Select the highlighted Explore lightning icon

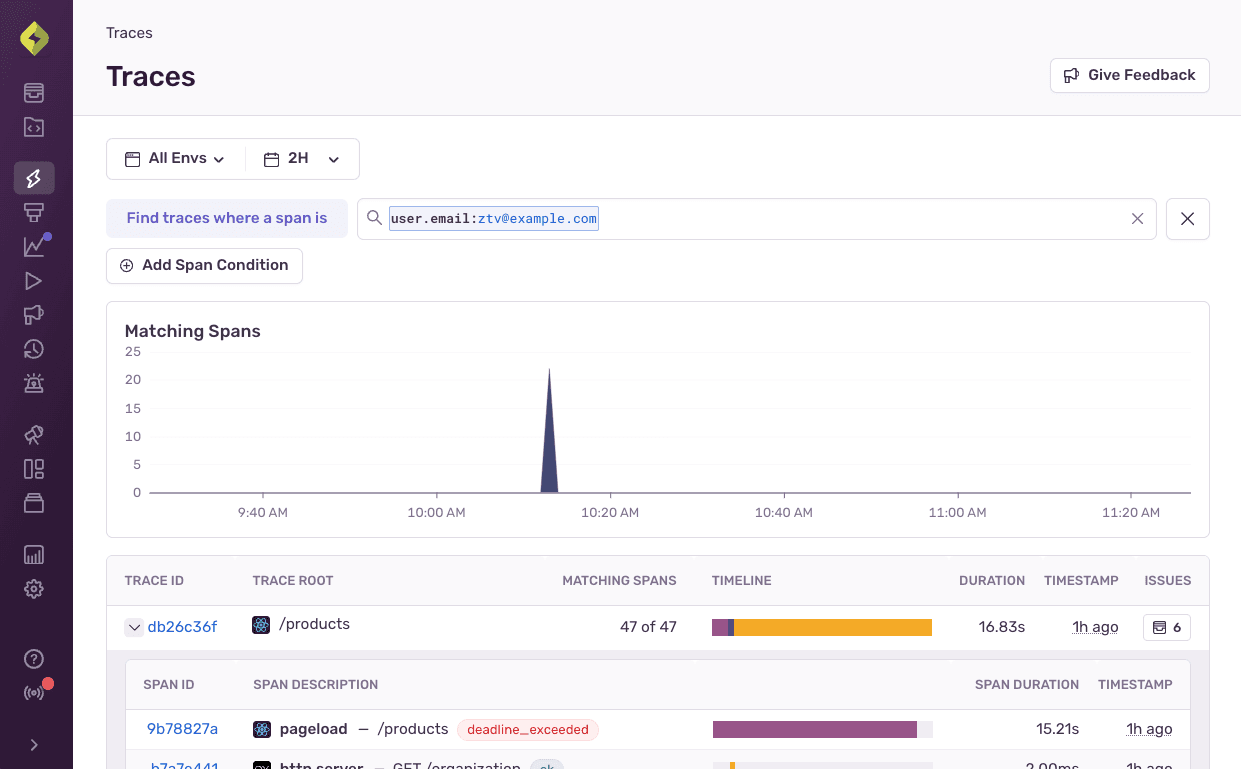pos(33,177)
